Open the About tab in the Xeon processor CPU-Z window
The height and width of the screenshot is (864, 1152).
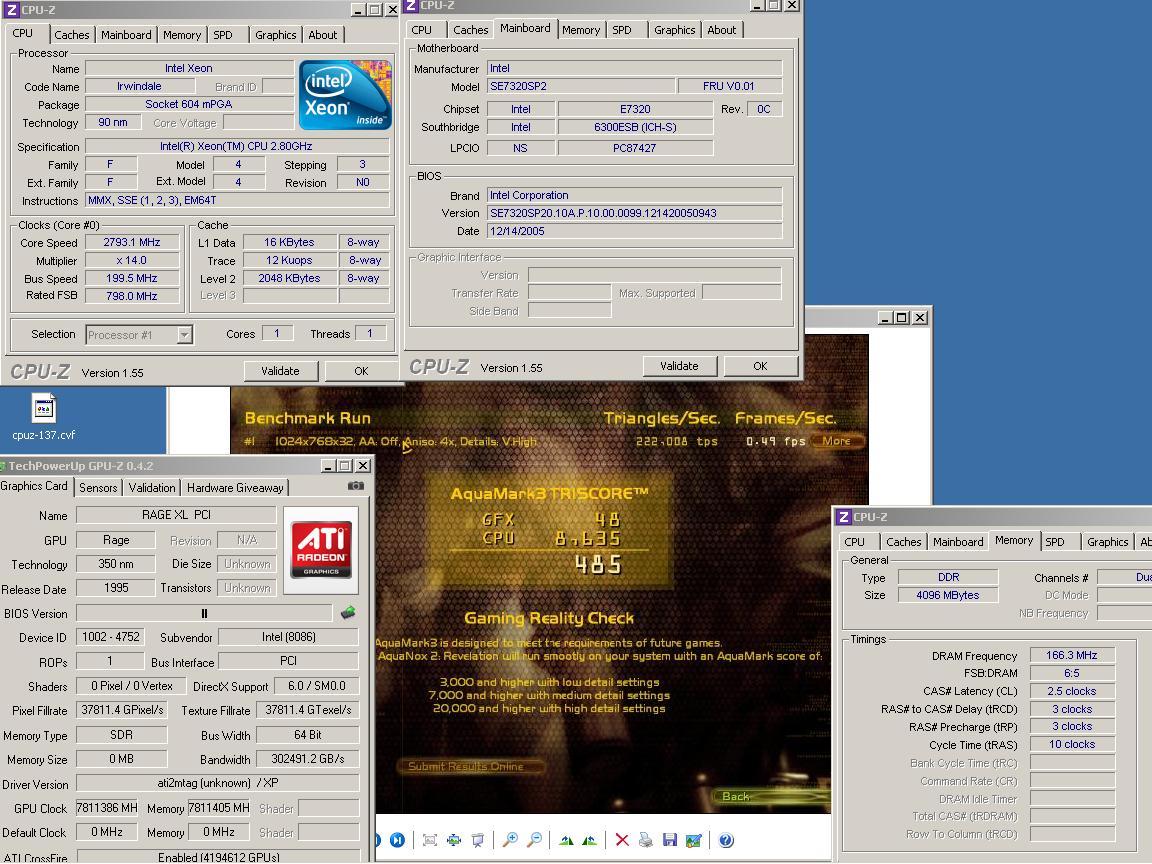tap(323, 35)
